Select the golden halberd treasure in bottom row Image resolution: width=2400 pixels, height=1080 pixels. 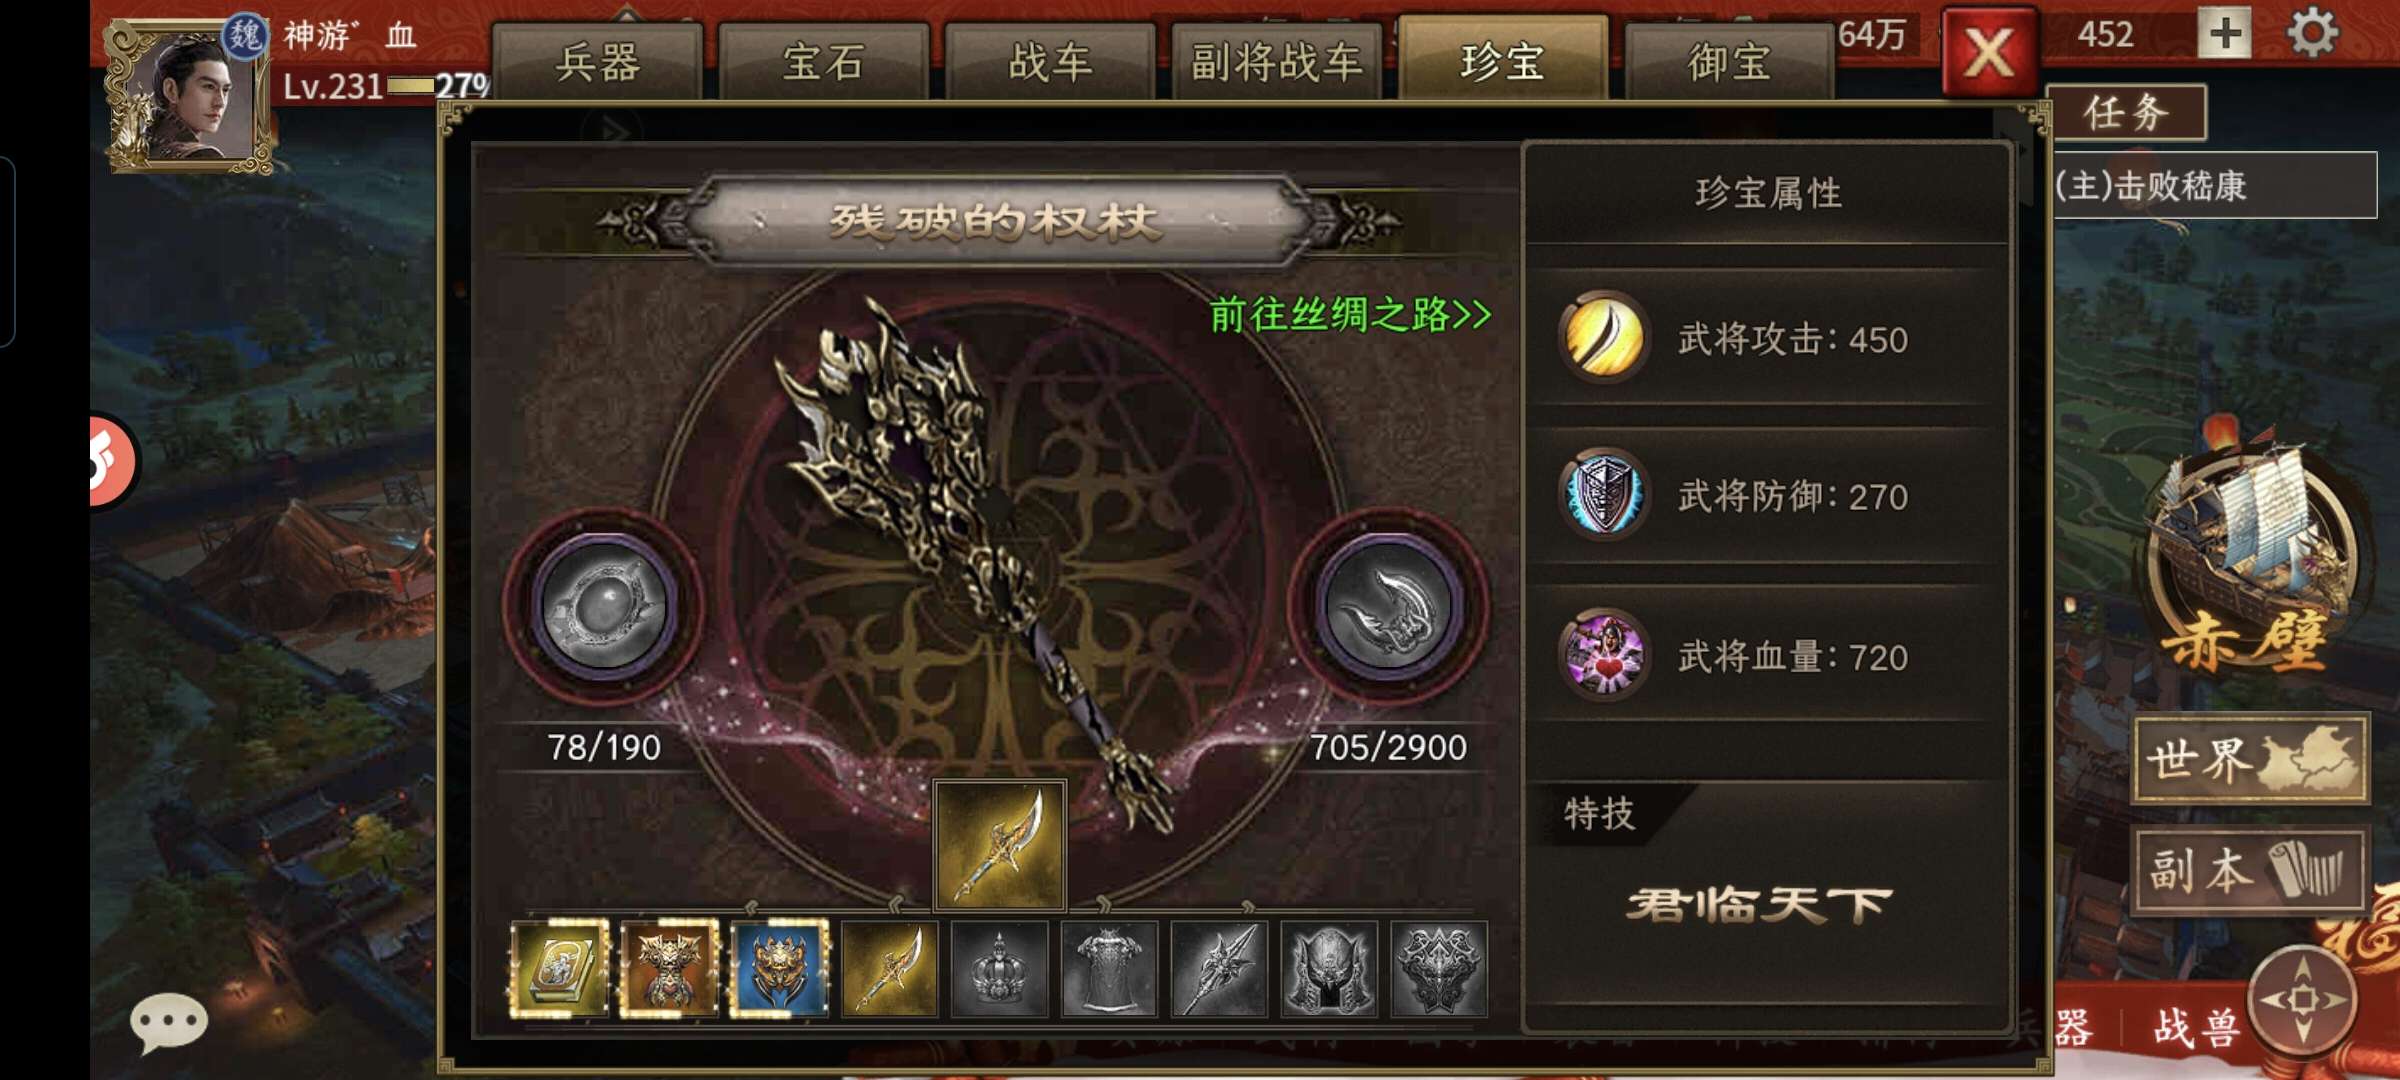[889, 968]
